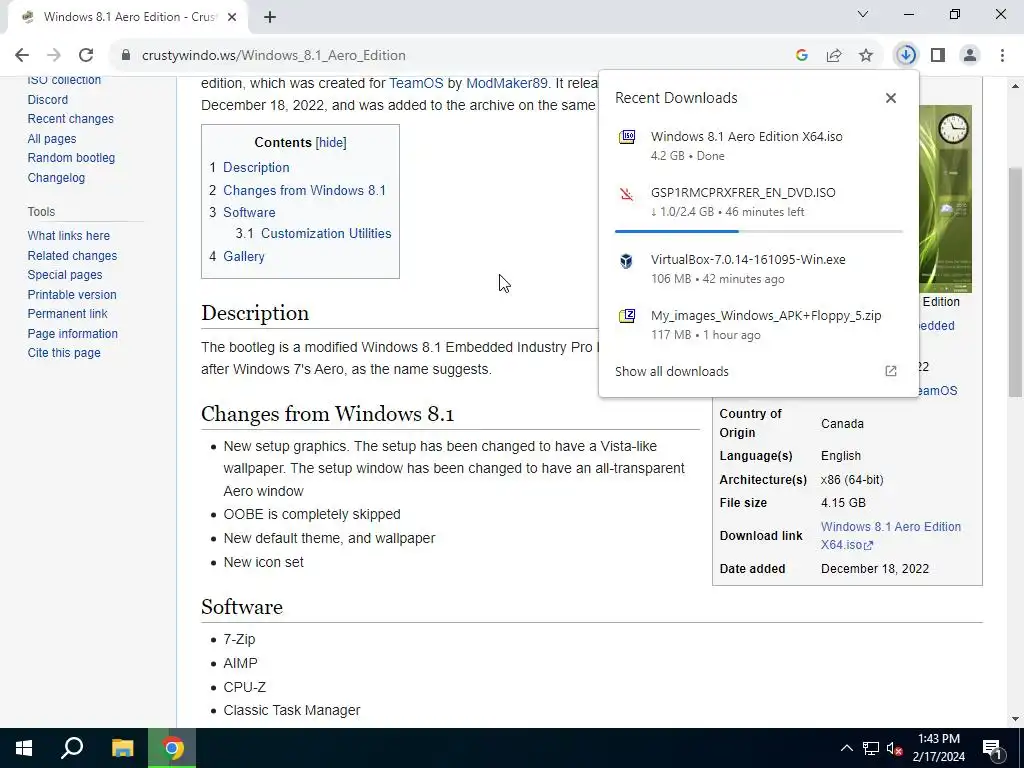Open the notification center
Viewport: 1024px width, 768px height.
(x=993, y=748)
